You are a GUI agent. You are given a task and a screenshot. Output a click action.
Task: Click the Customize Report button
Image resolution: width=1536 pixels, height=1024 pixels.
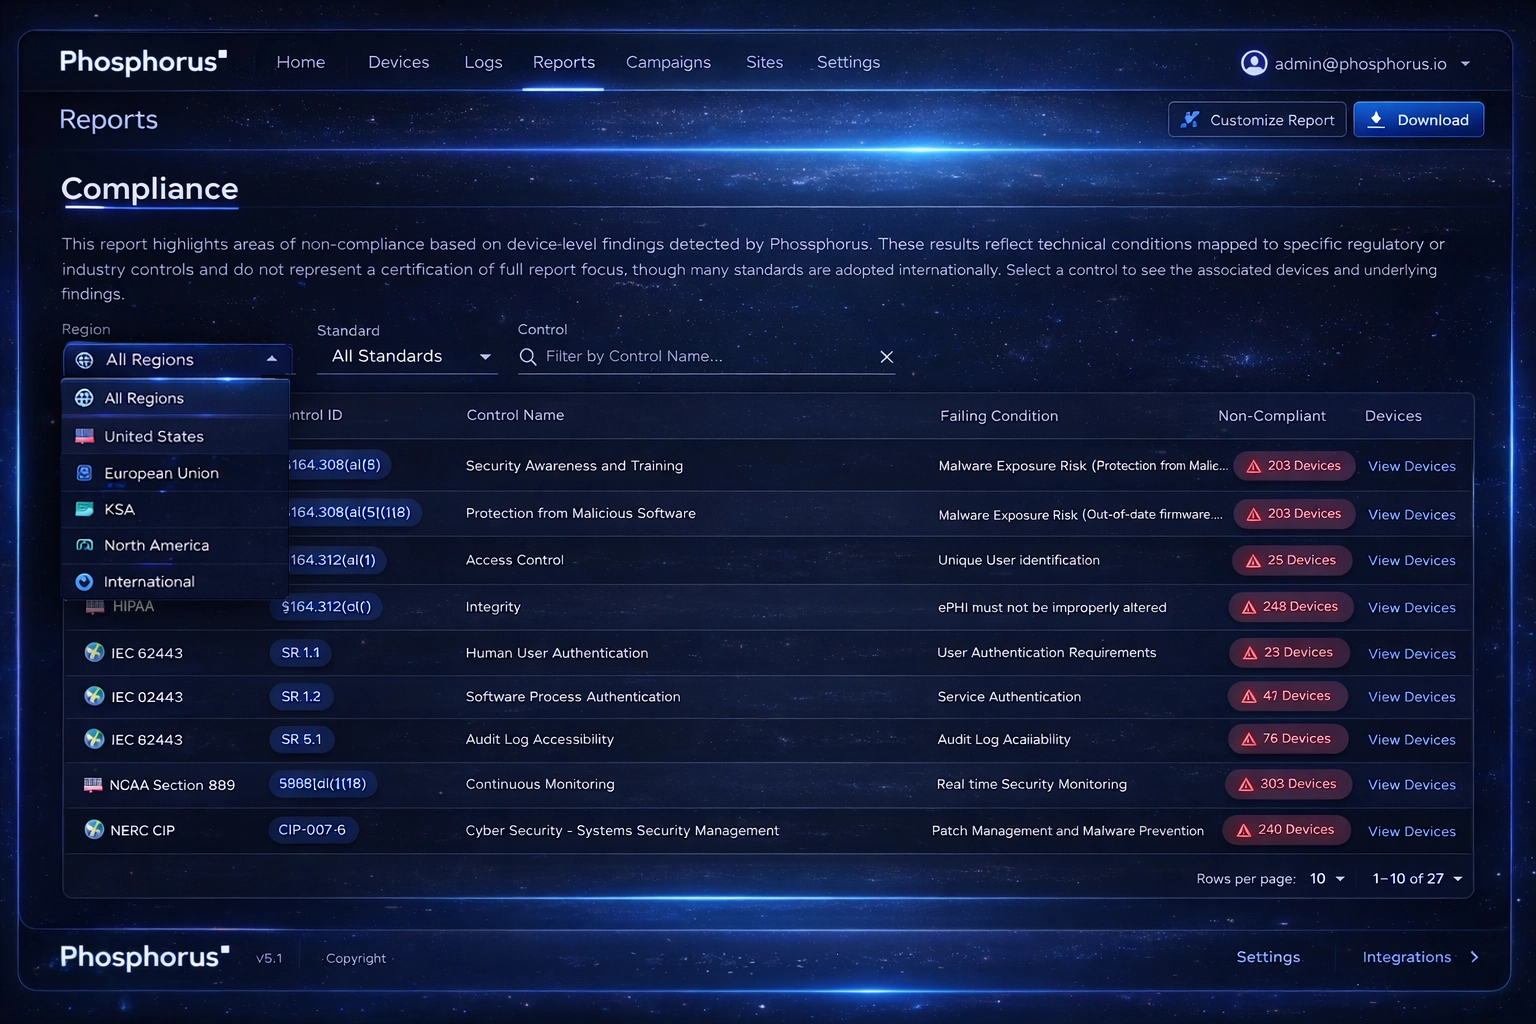point(1257,119)
